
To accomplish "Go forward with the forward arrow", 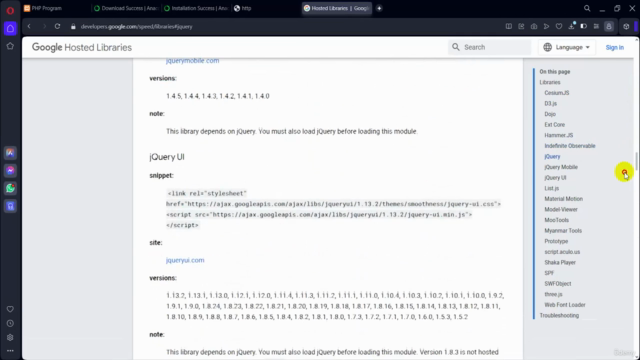I will [44, 27].
